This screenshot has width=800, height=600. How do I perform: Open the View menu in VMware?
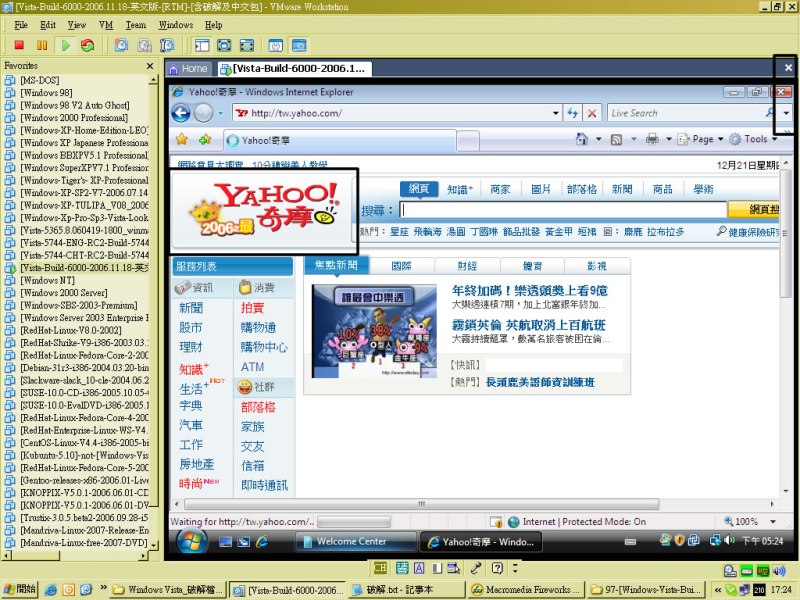point(77,25)
